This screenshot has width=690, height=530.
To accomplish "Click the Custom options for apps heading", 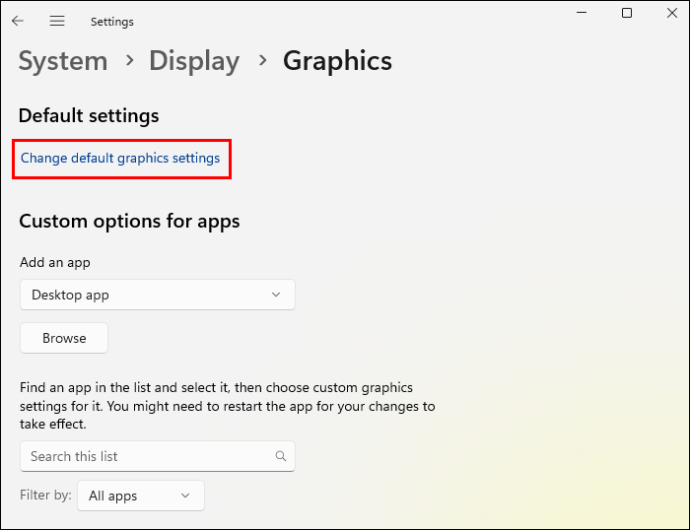I will coord(129,221).
